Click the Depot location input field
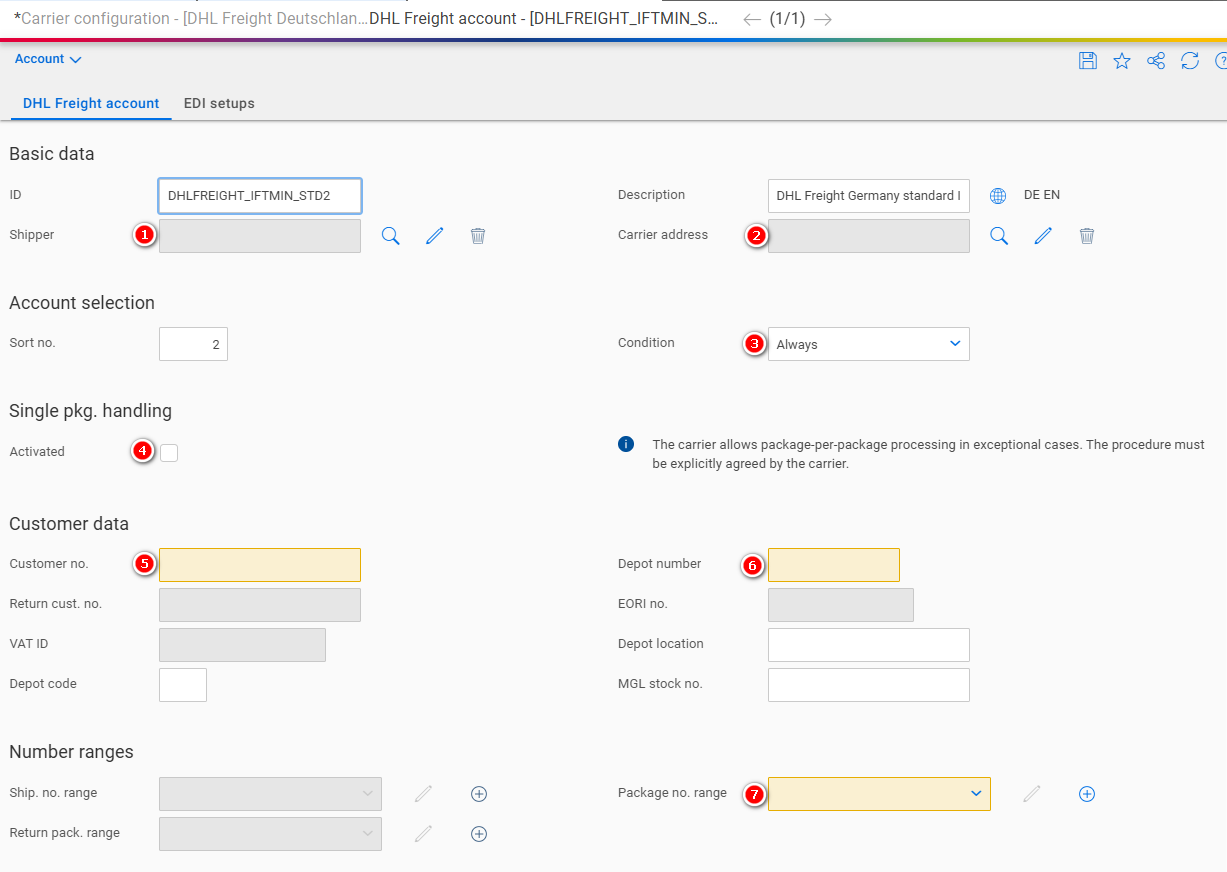This screenshot has height=872, width=1227. pos(869,645)
